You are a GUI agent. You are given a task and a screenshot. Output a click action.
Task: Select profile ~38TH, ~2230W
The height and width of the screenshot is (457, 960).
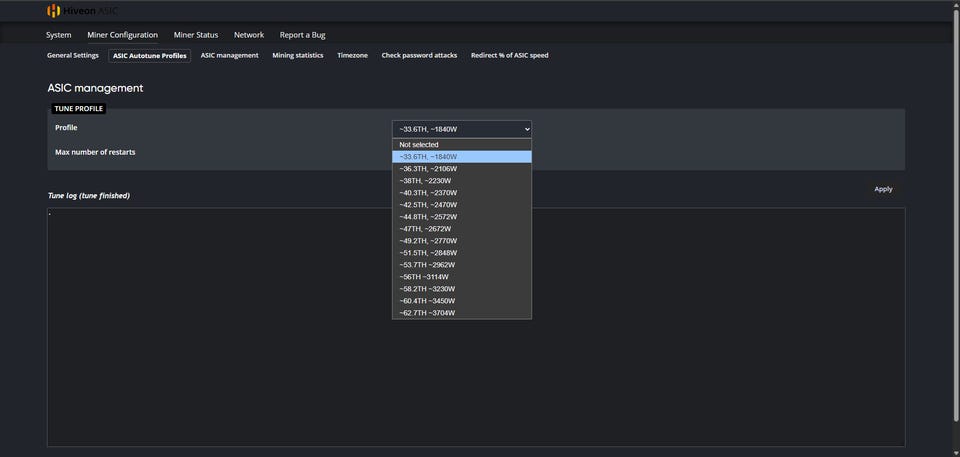pyautogui.click(x=462, y=181)
